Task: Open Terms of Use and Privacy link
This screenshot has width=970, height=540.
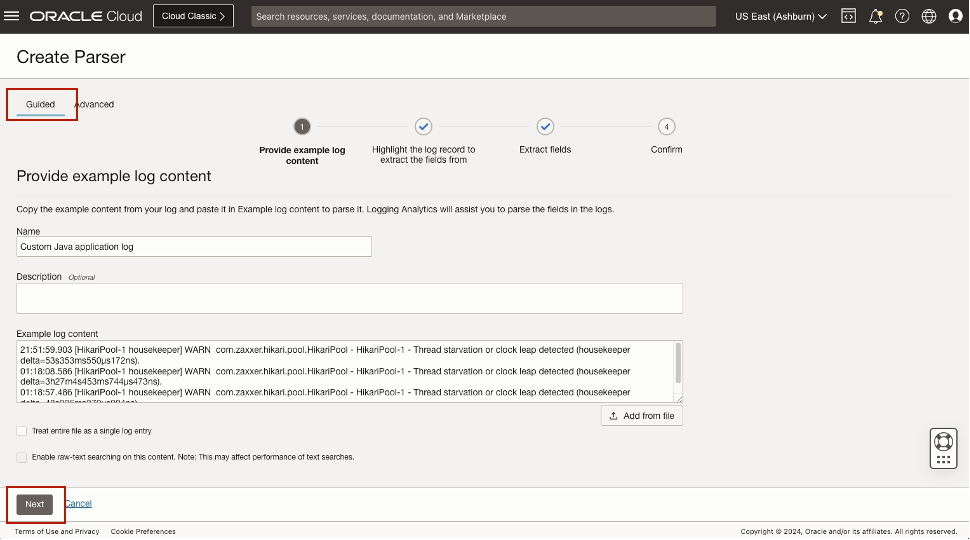Action: [x=57, y=531]
